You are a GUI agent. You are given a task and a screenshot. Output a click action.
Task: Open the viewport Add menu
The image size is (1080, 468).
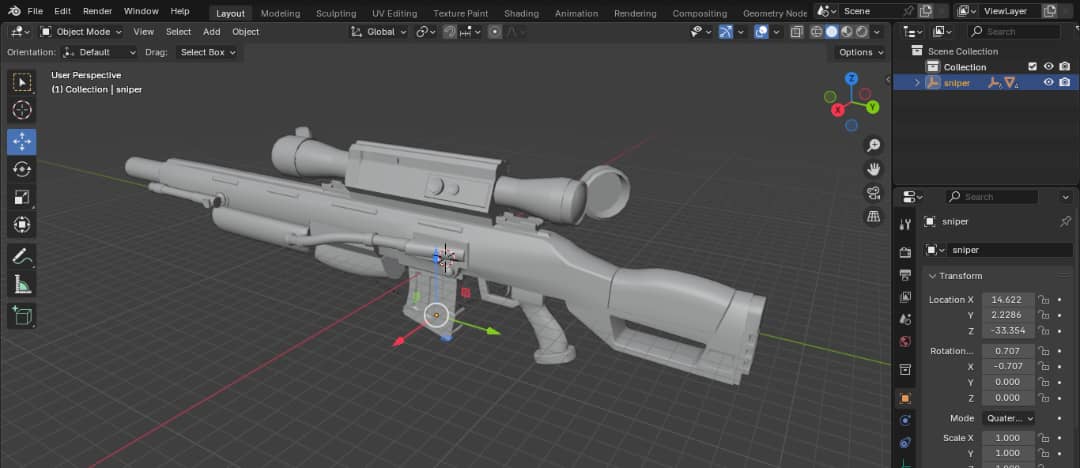211,32
